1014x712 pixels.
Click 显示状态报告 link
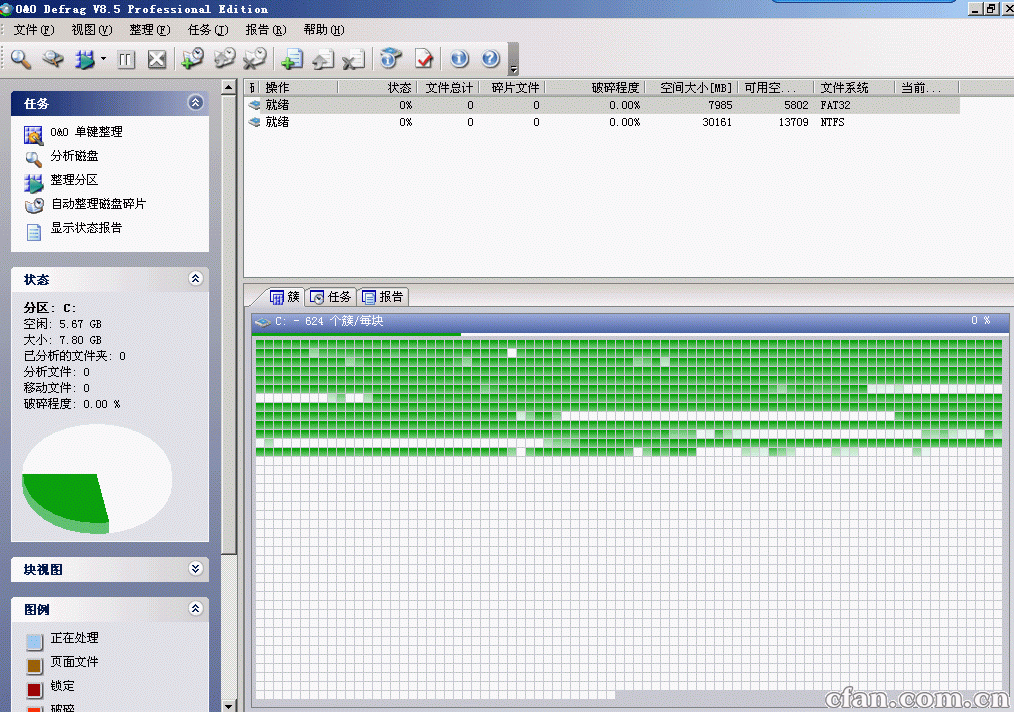(x=86, y=228)
